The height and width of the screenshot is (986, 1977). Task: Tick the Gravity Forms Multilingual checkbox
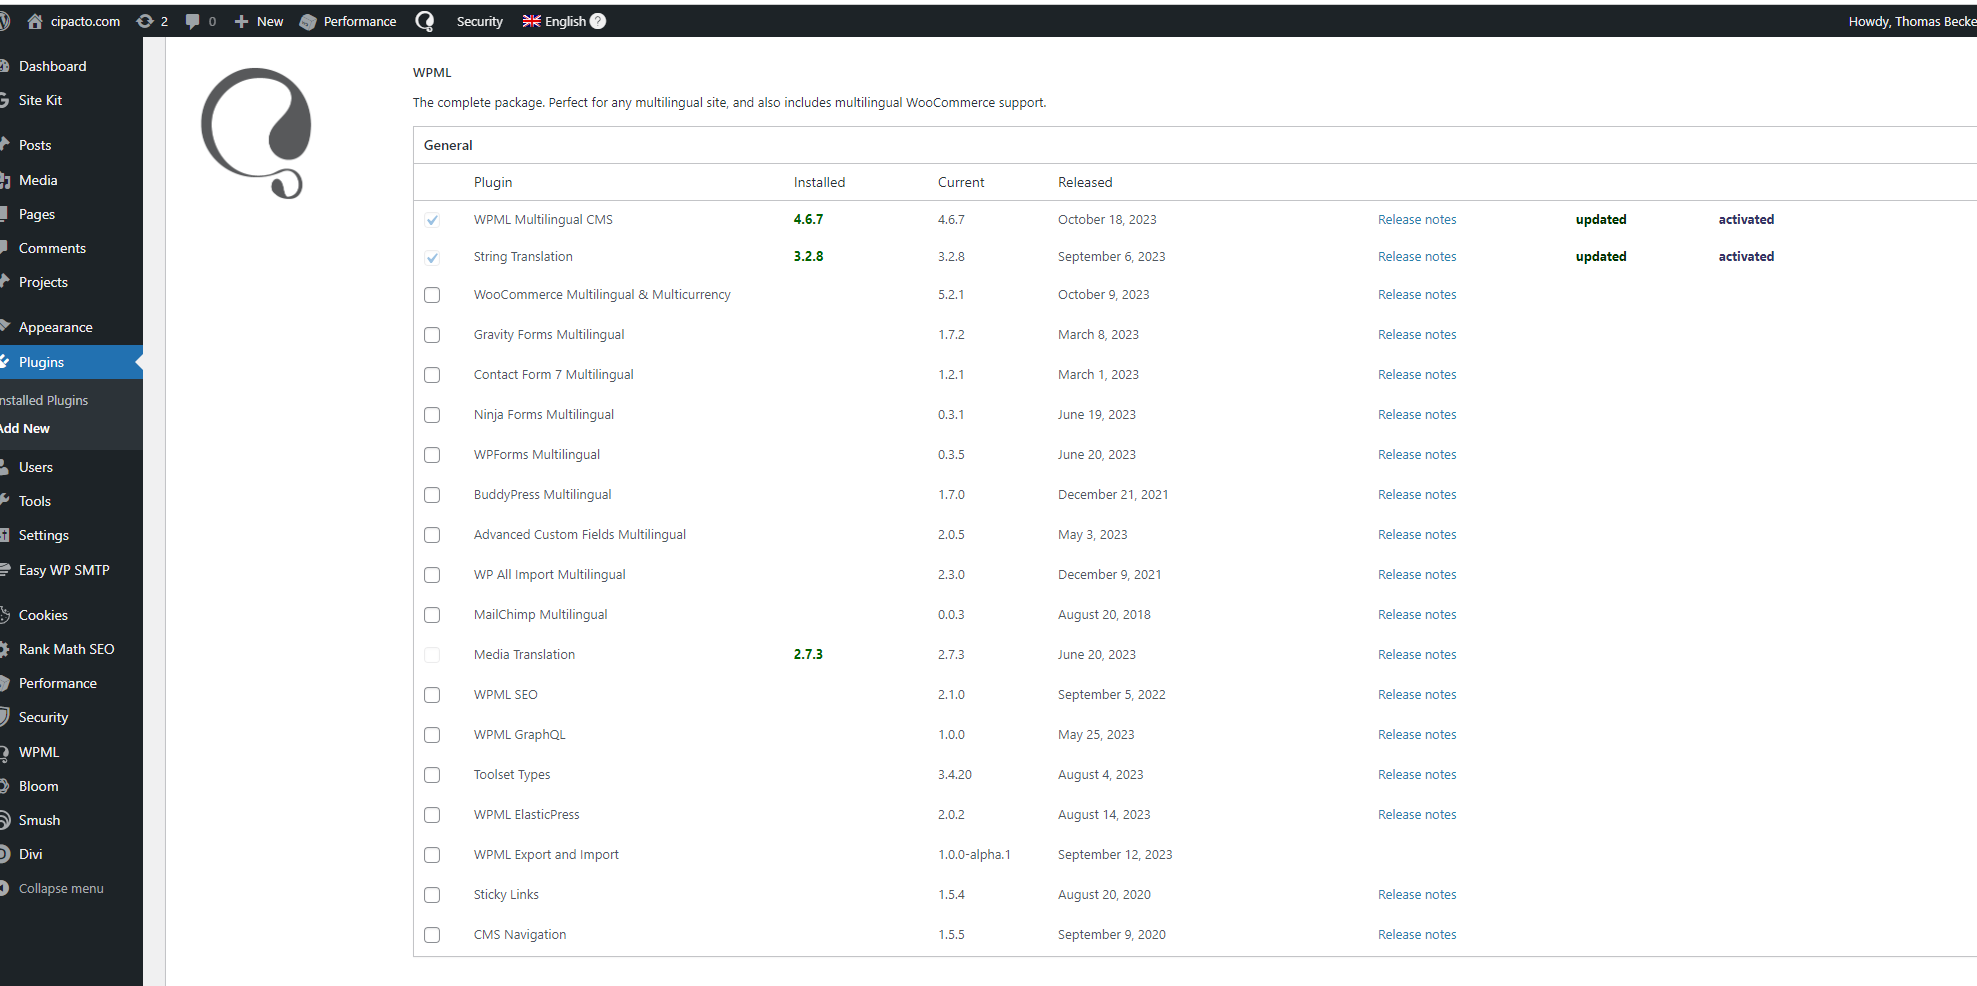coord(432,335)
